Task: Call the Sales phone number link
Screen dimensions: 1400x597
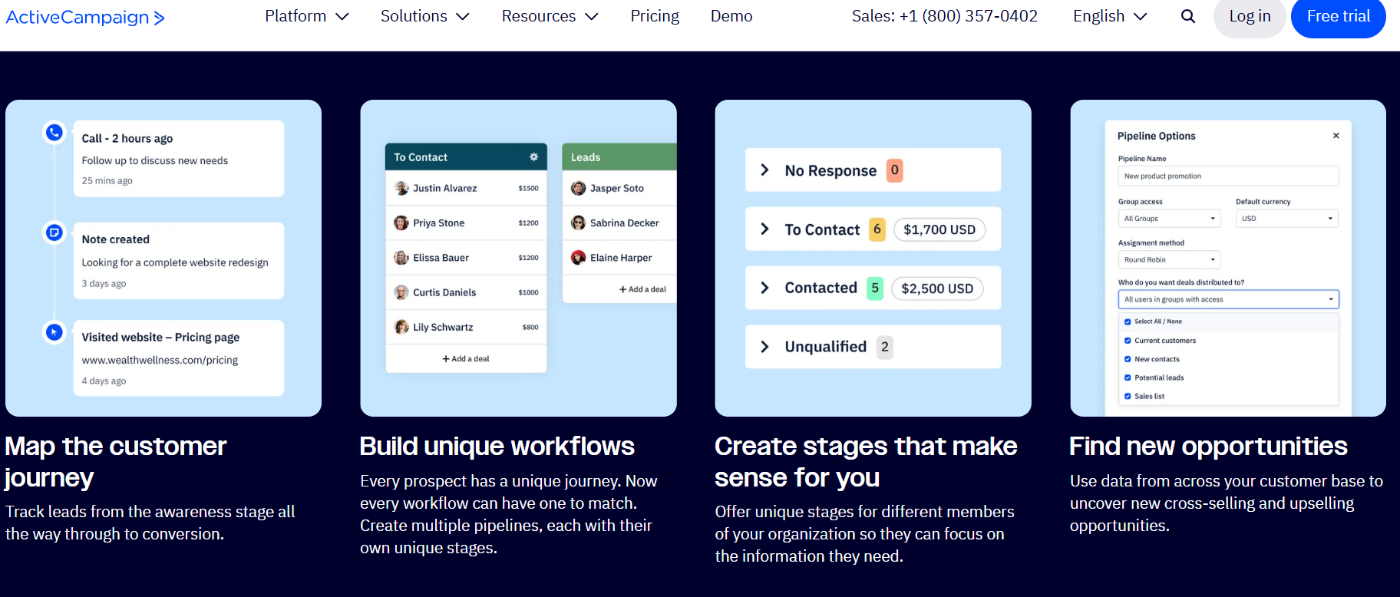Action: tap(945, 16)
